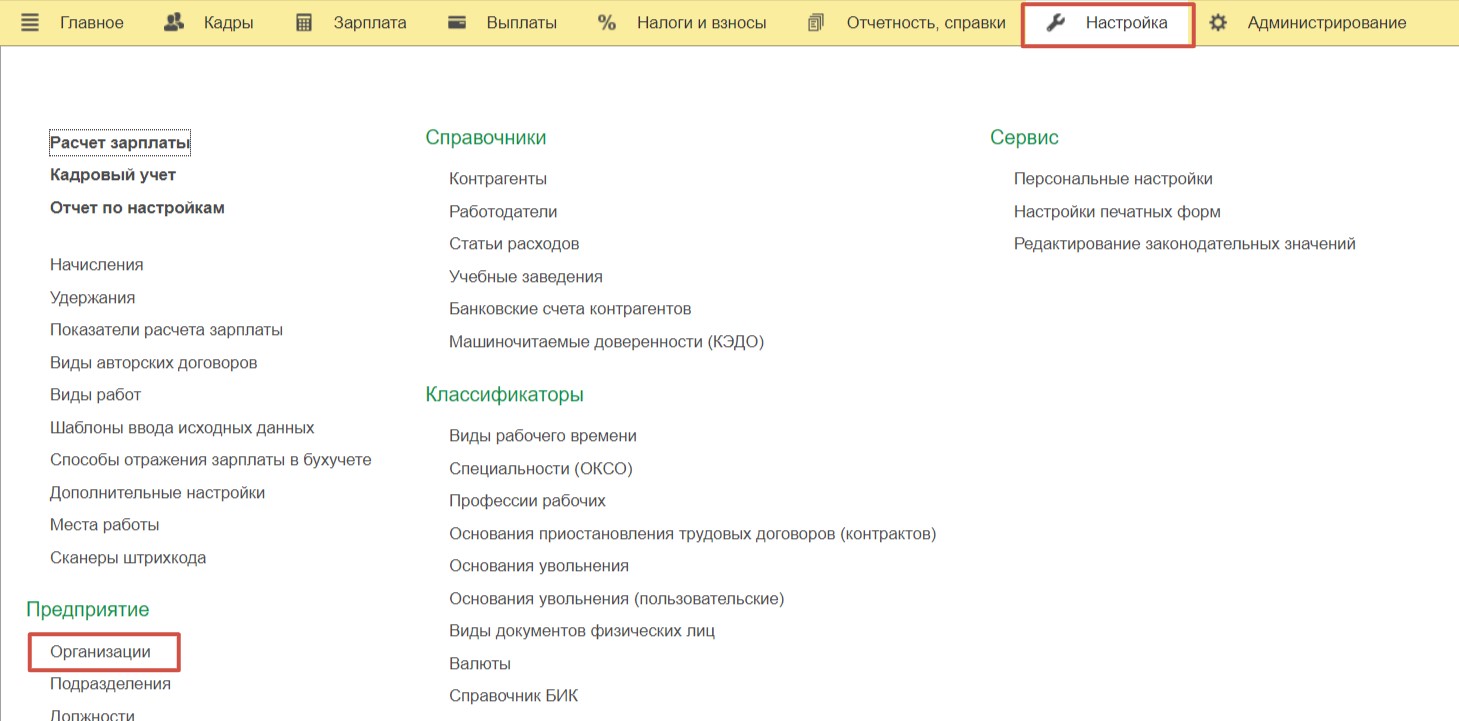Screen dimensions: 1459x721
Task: Click the calculator icon beside Зарплата
Action: click(x=304, y=23)
